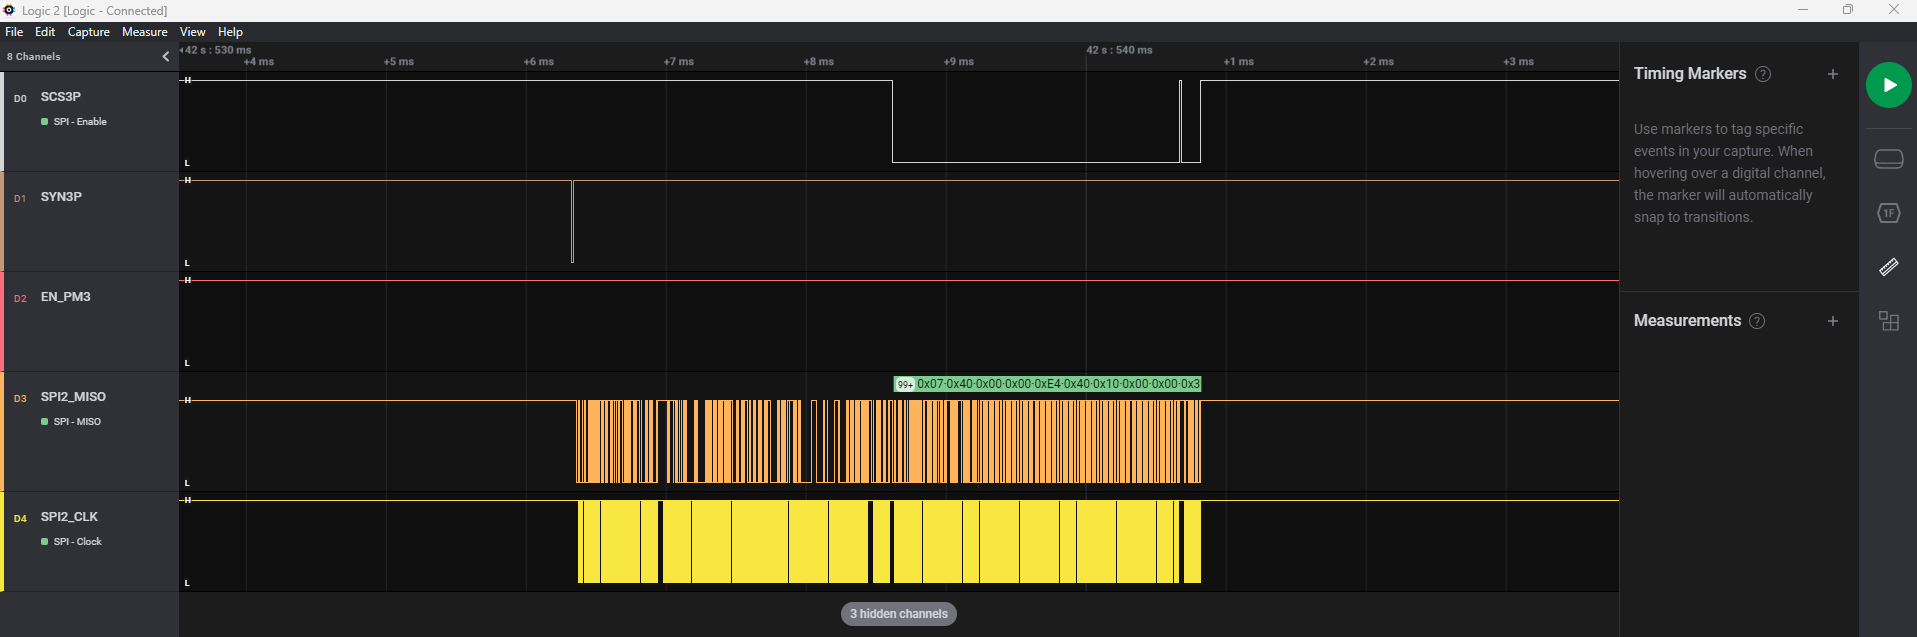The width and height of the screenshot is (1917, 637).
Task: Open the Analyzers panel icon
Action: click(1888, 213)
